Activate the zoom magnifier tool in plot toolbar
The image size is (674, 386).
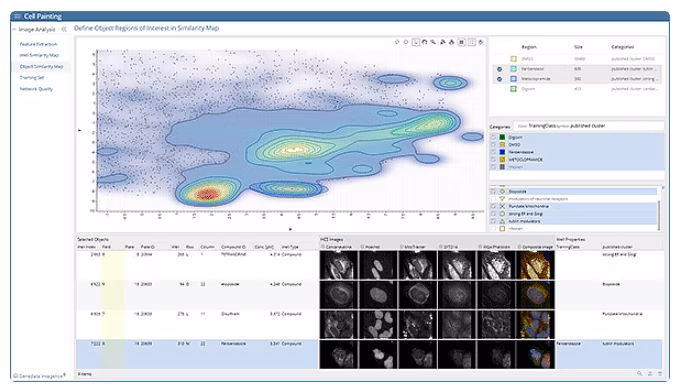(433, 42)
